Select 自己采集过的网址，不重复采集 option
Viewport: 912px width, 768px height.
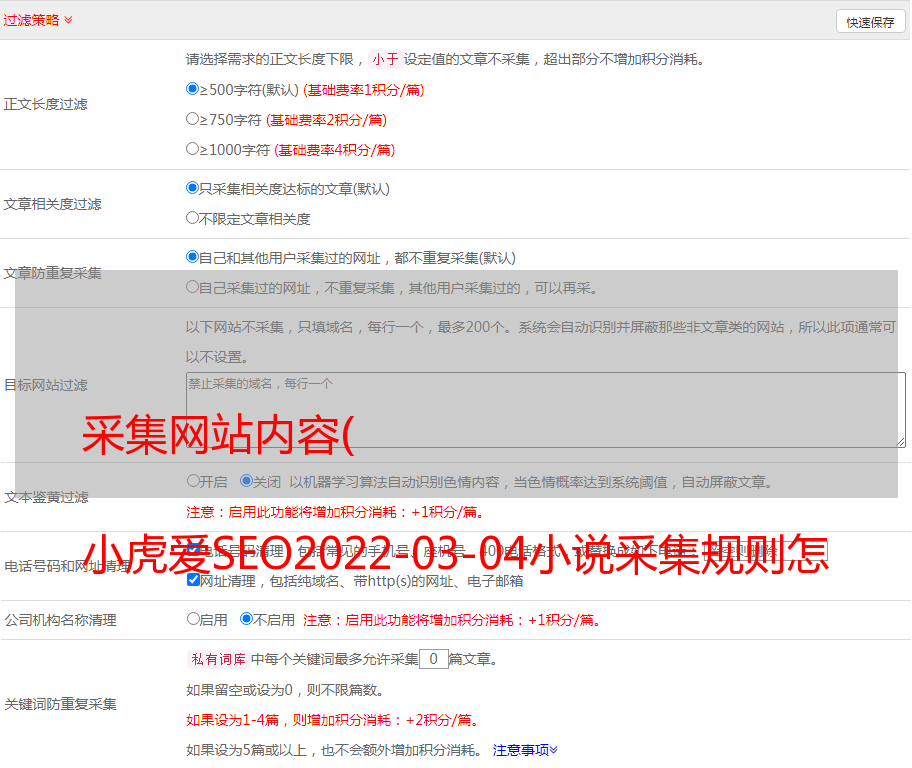192,286
